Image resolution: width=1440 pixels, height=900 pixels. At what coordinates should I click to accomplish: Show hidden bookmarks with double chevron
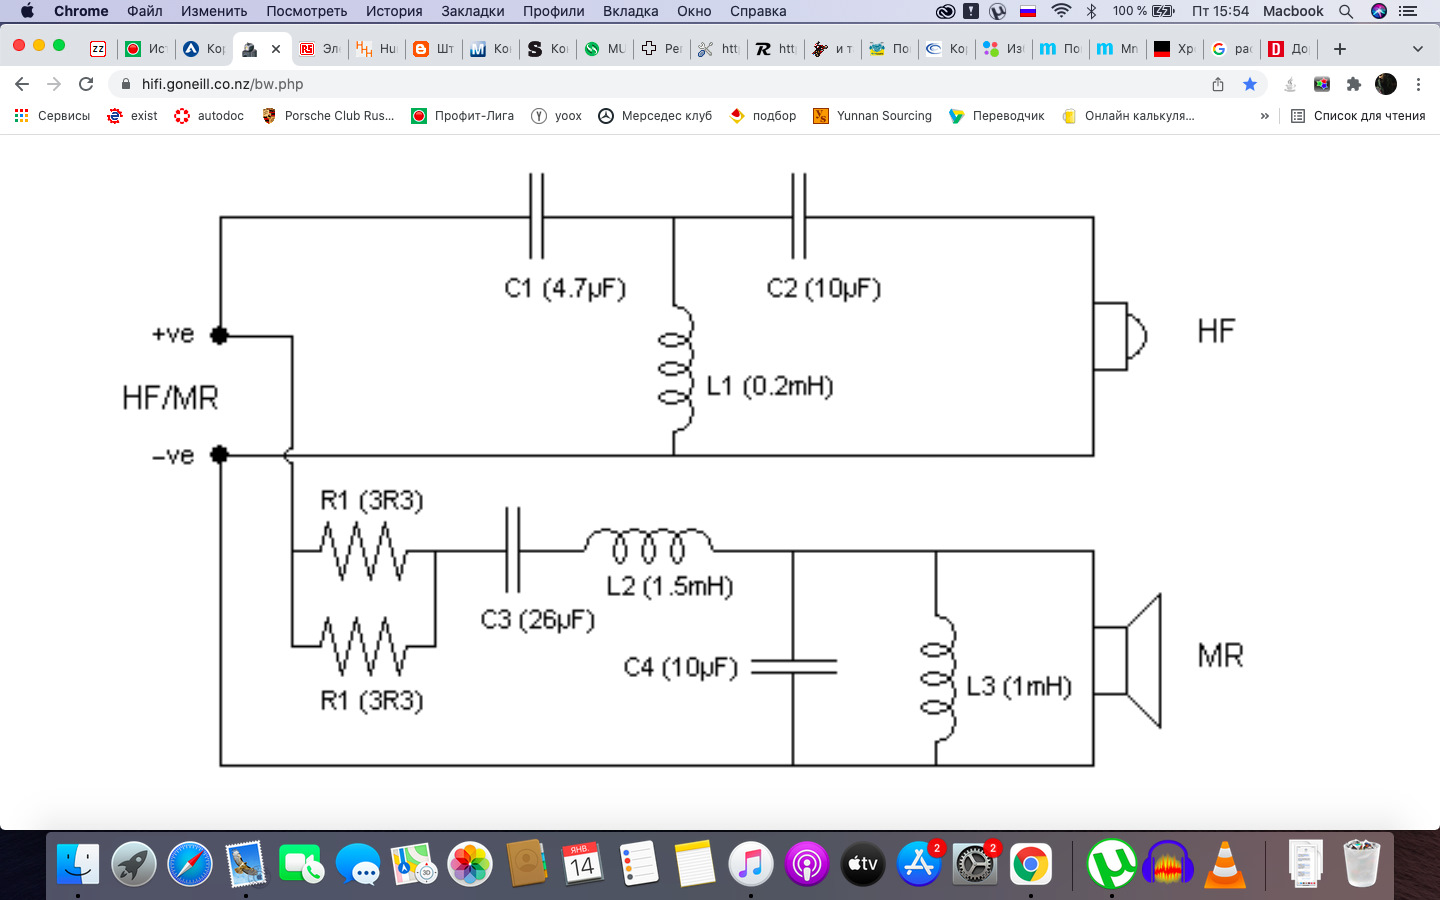(1265, 116)
